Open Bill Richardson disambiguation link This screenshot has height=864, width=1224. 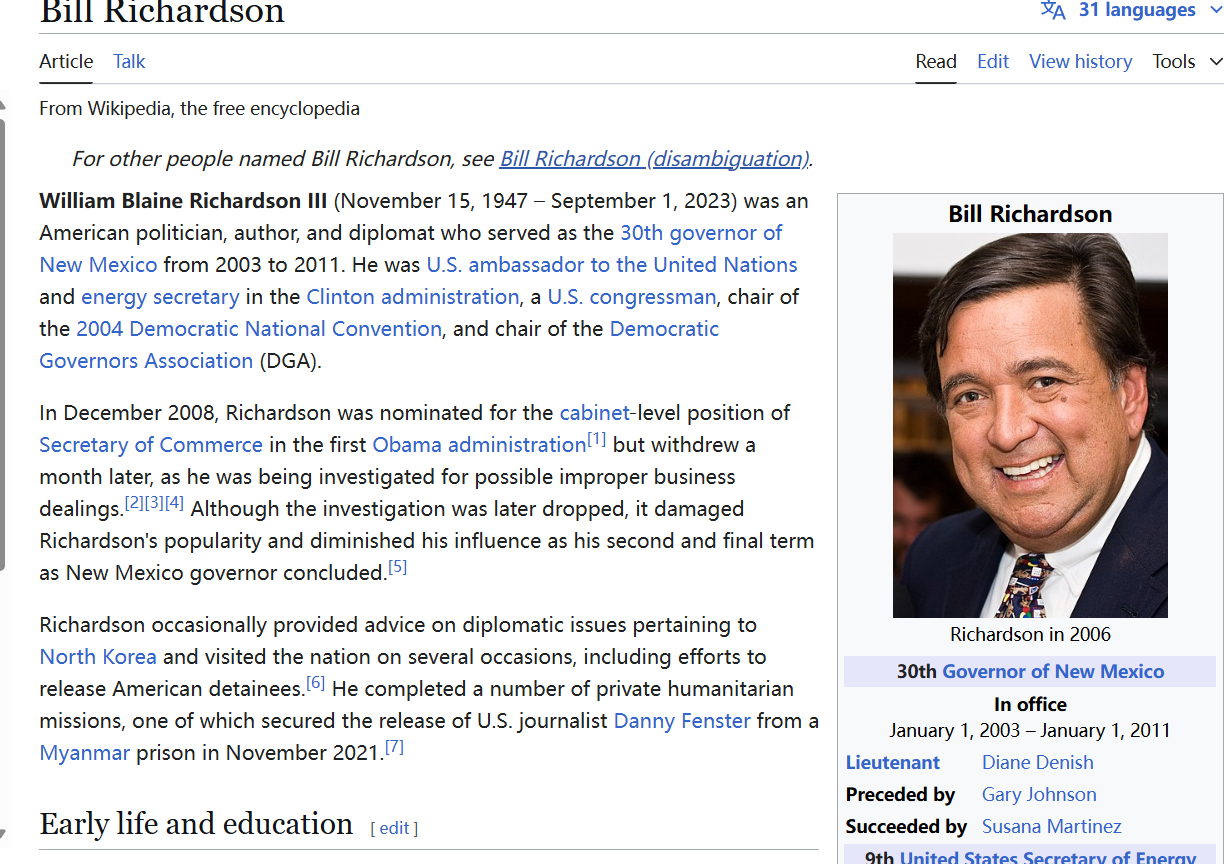click(x=654, y=159)
